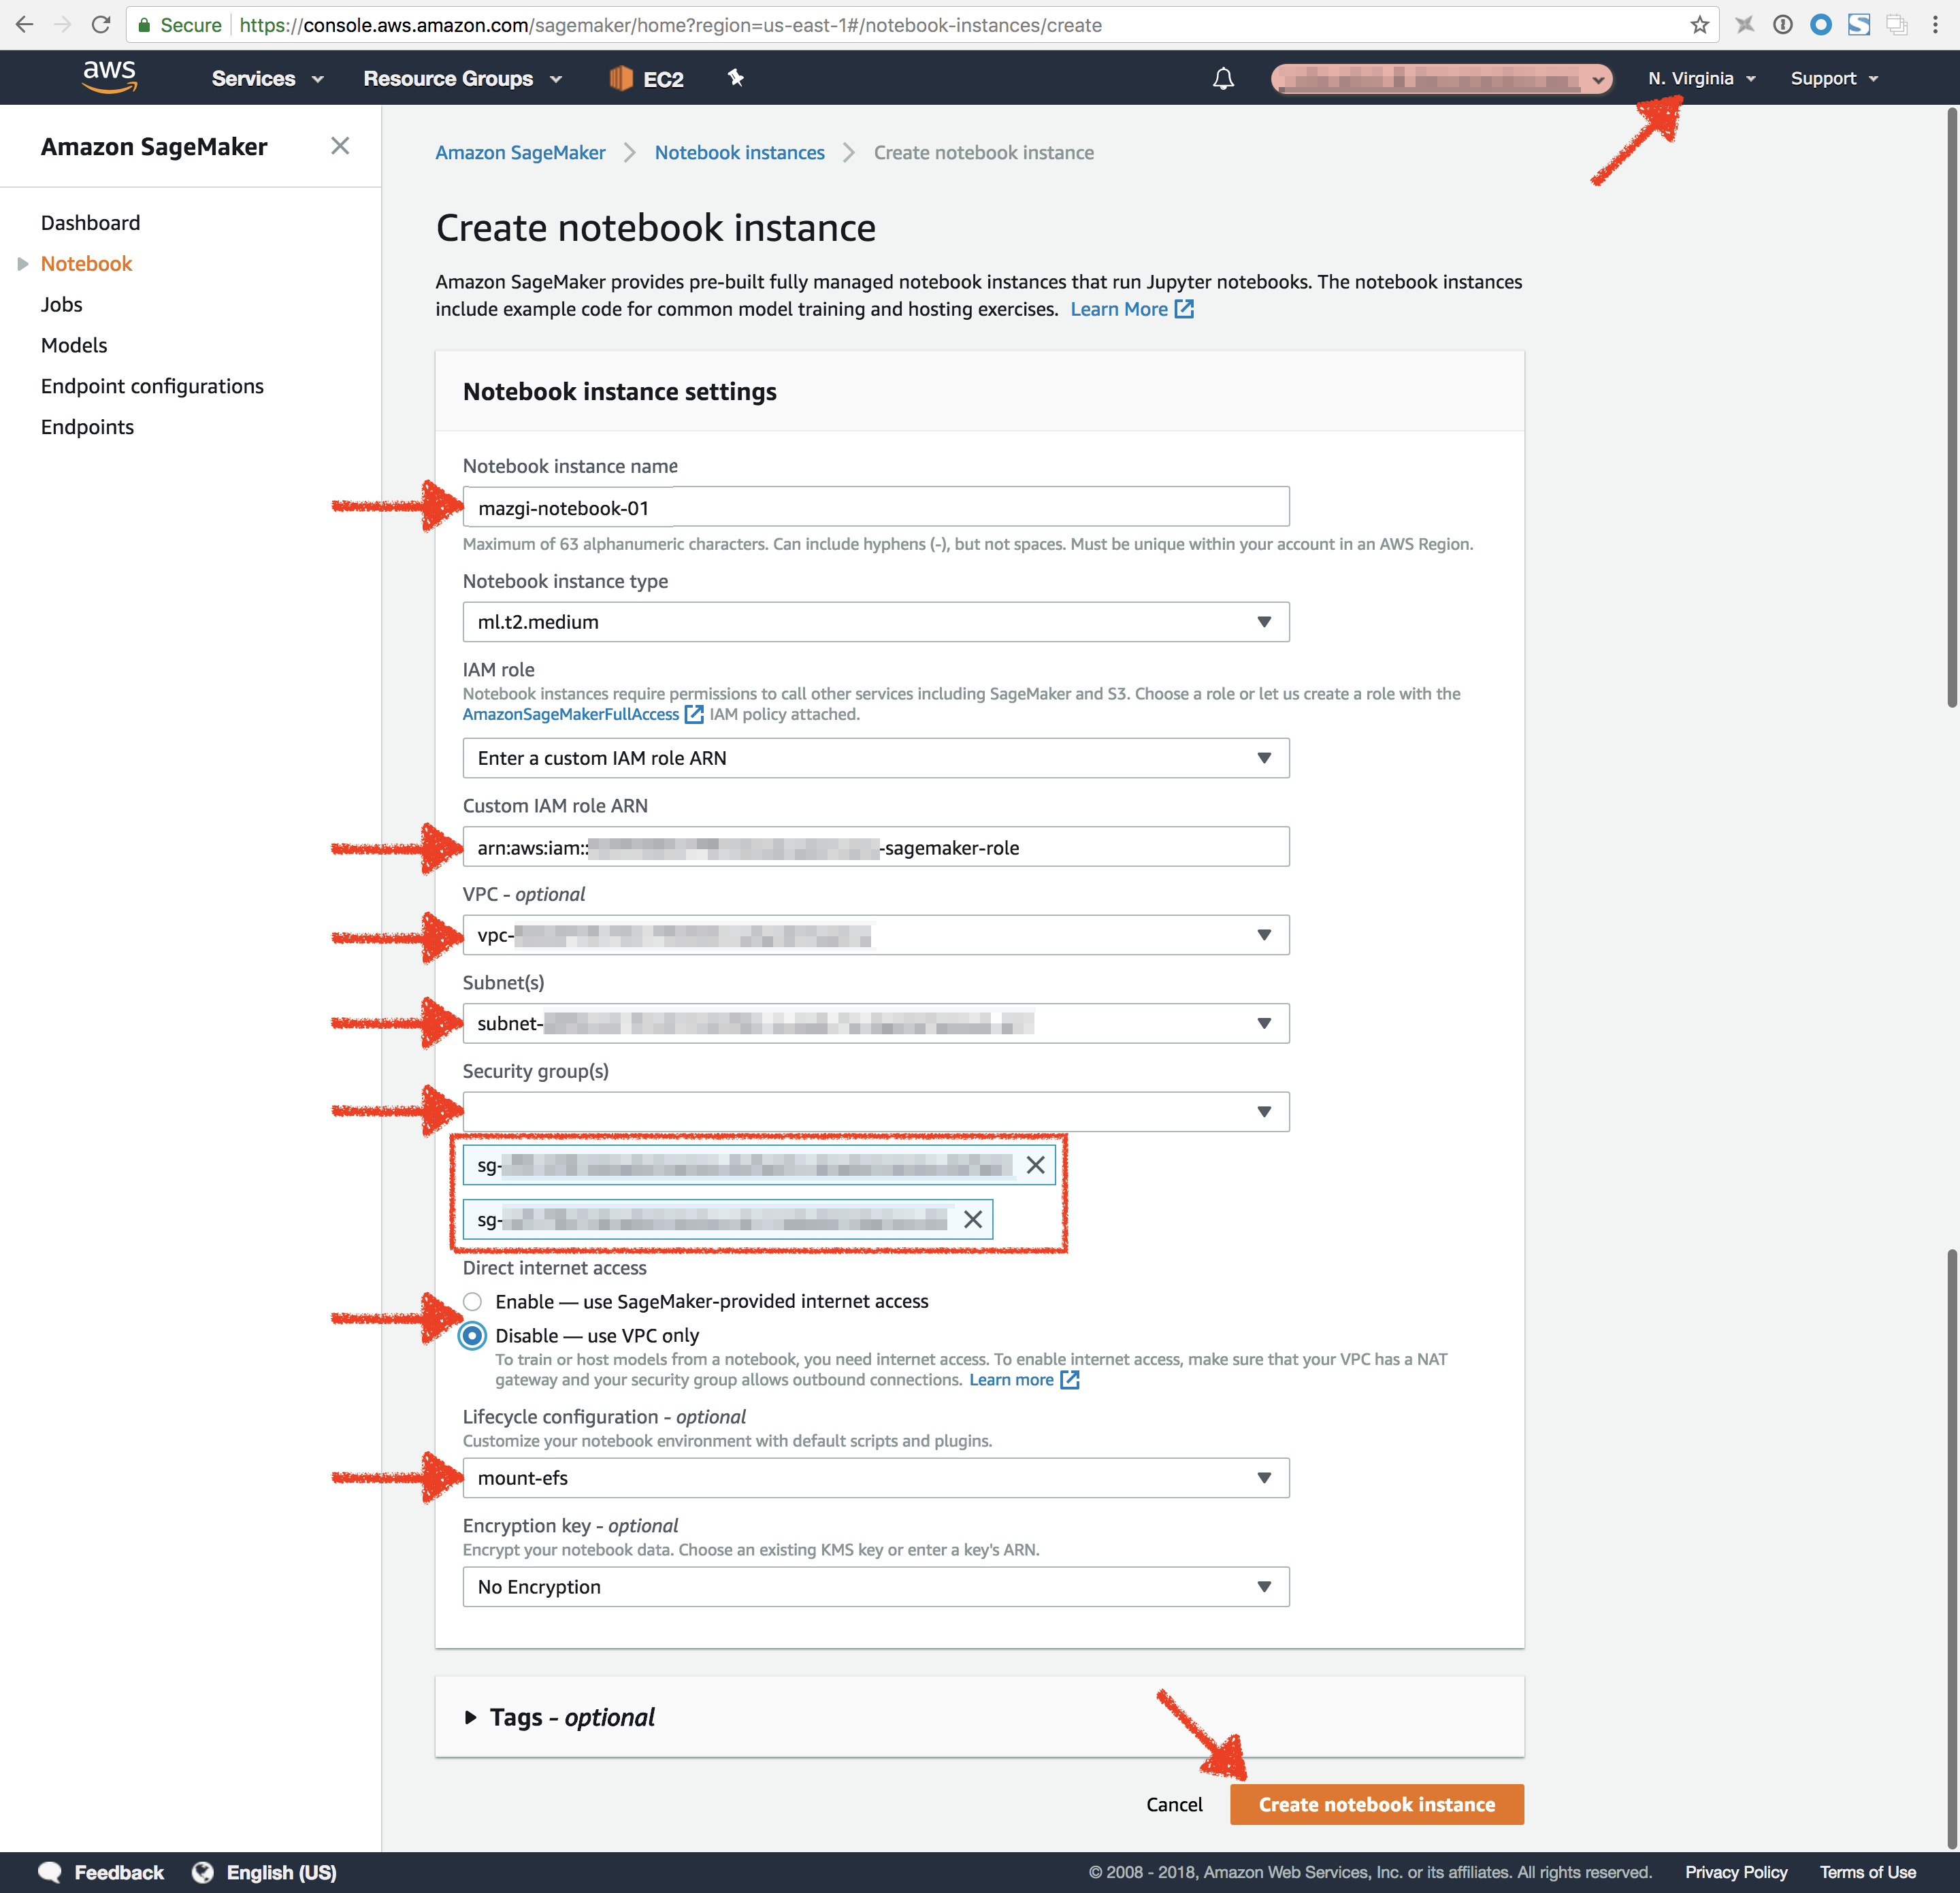Open the Learn More link in description
This screenshot has width=1960, height=1893.
1118,309
